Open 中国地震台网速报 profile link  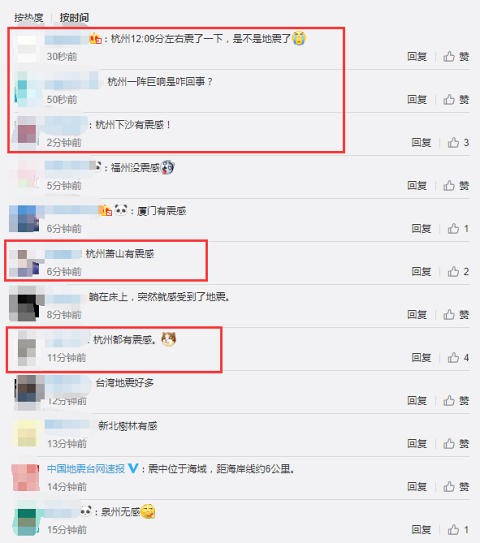point(86,469)
